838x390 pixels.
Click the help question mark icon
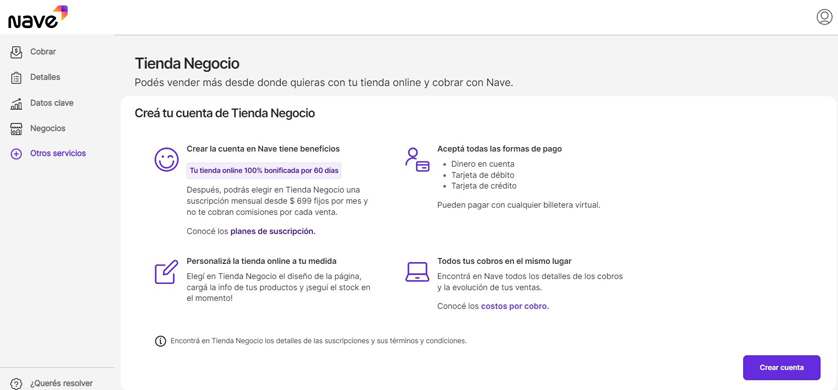coord(17,384)
